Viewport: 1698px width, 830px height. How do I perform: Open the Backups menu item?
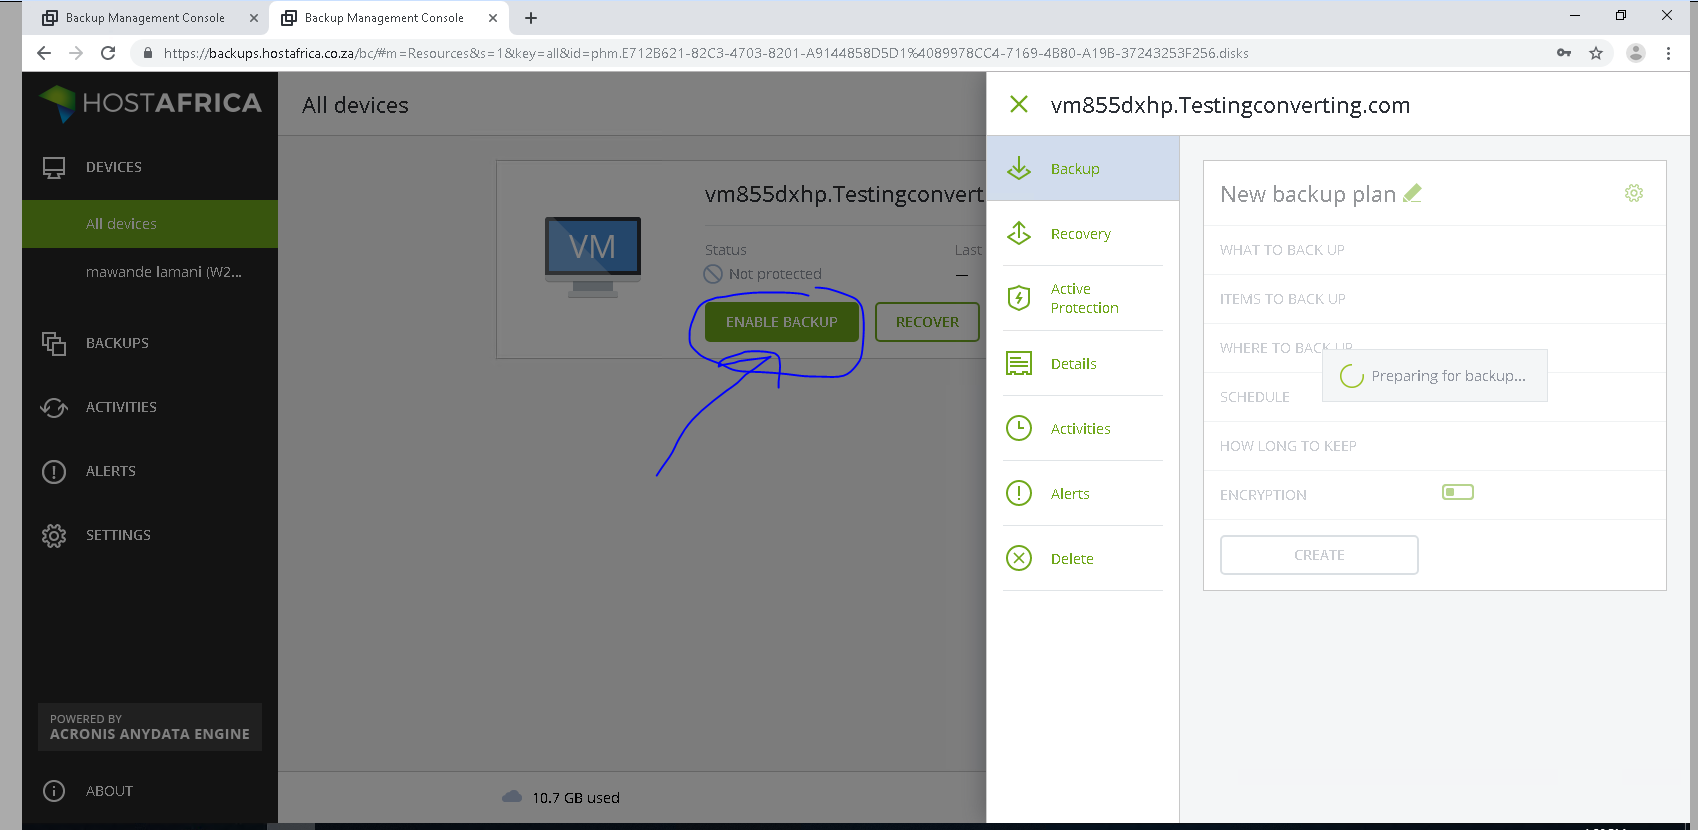pyautogui.click(x=117, y=343)
